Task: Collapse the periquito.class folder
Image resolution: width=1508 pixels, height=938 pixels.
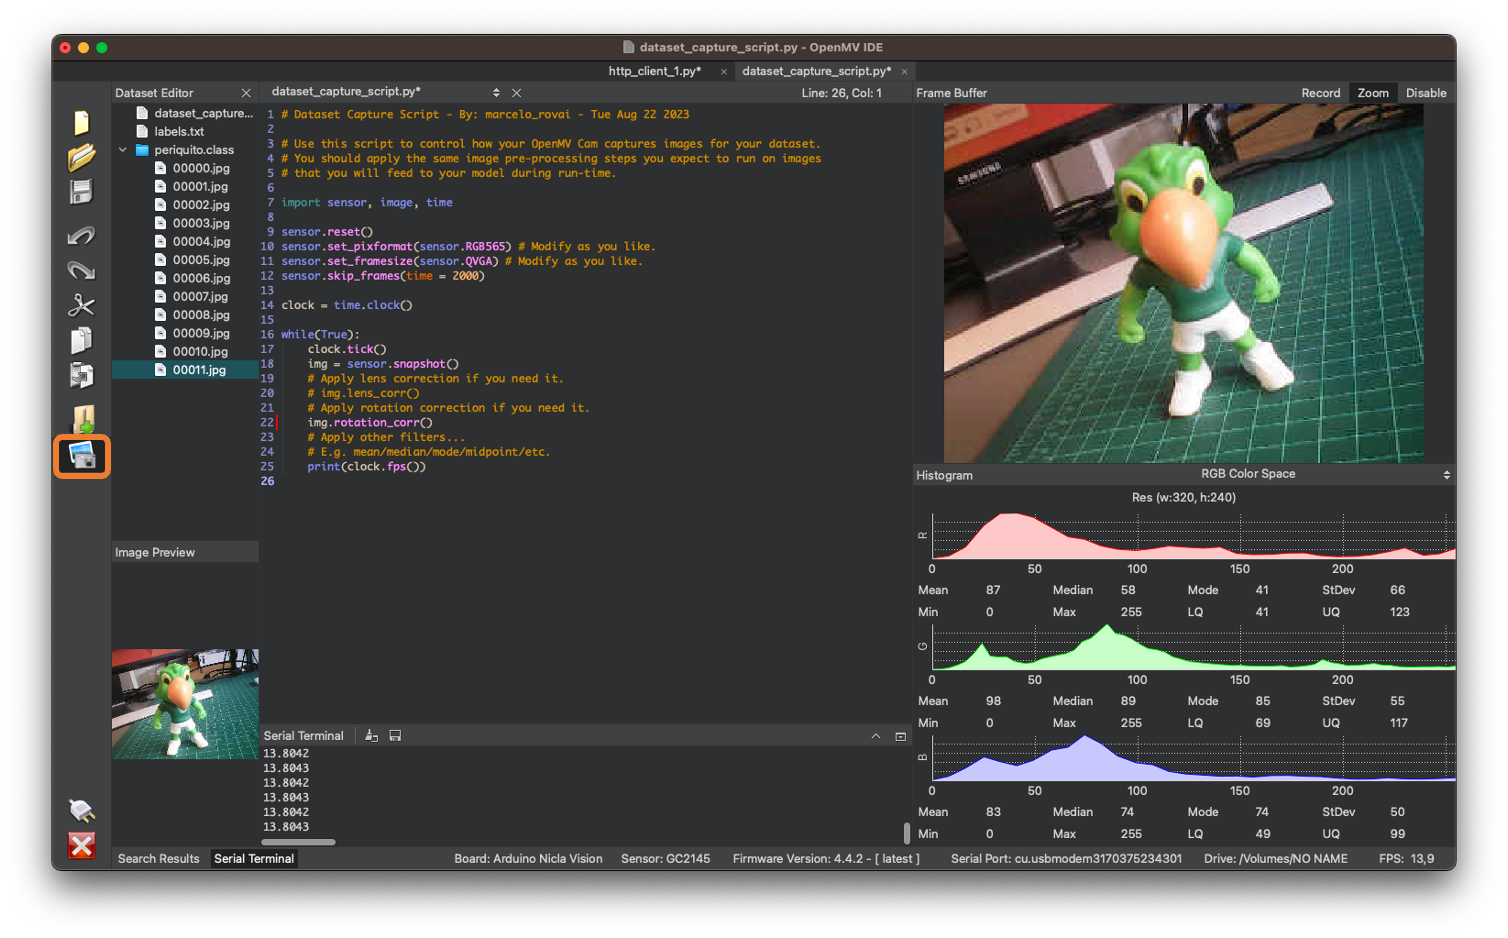Action: pyautogui.click(x=123, y=150)
